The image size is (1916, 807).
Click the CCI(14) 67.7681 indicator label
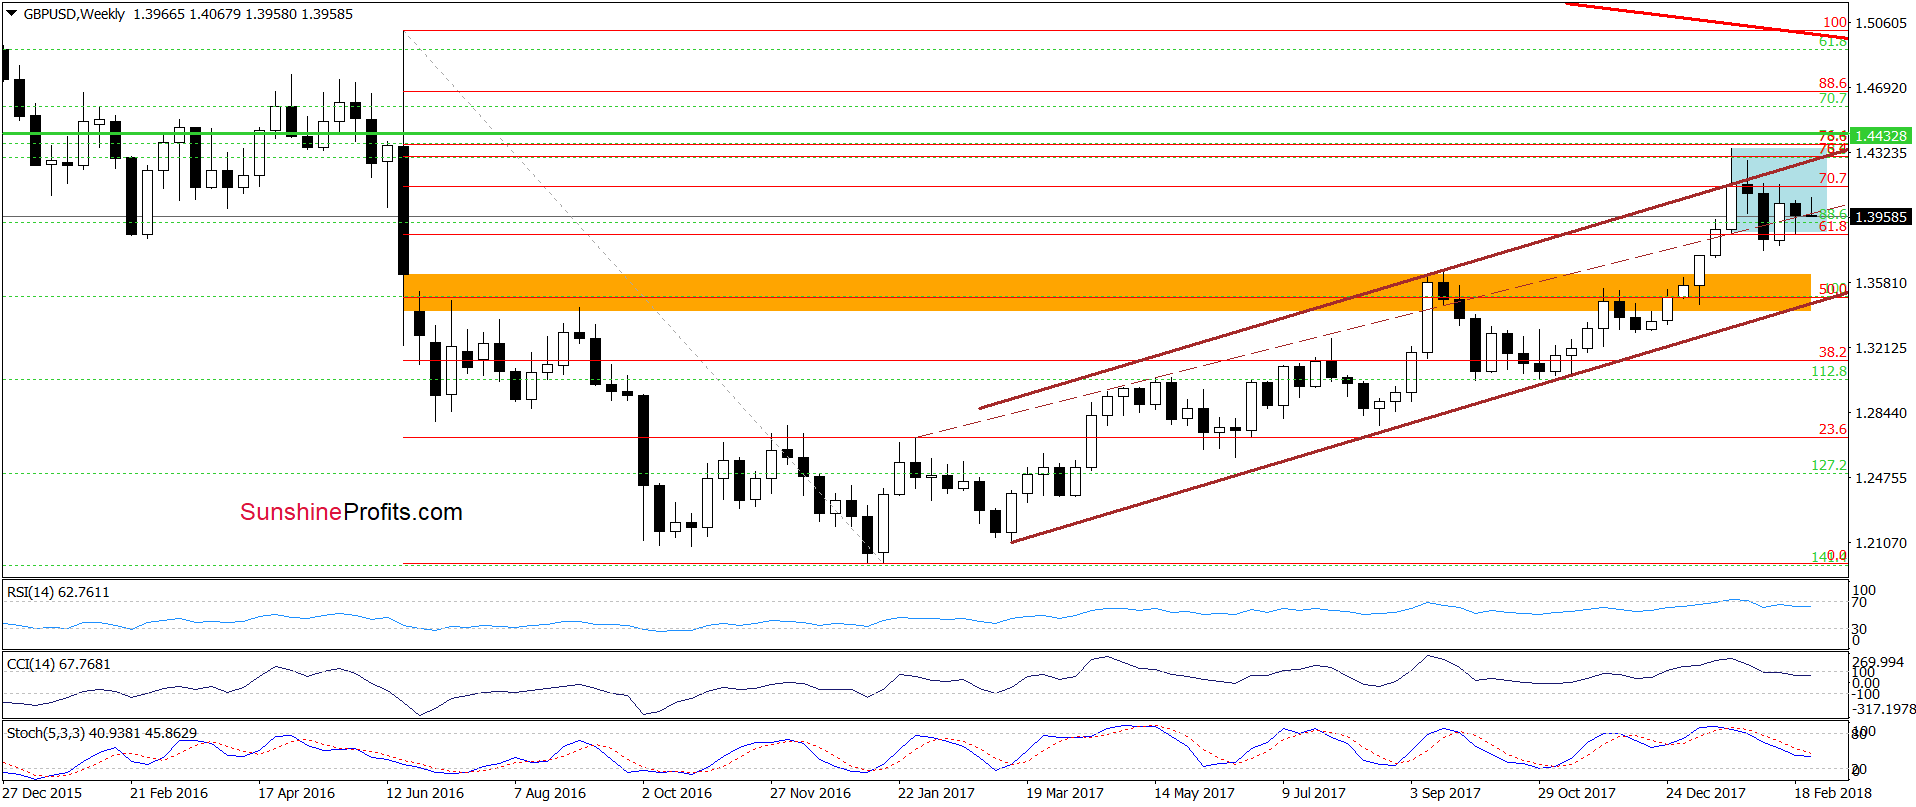pos(58,664)
